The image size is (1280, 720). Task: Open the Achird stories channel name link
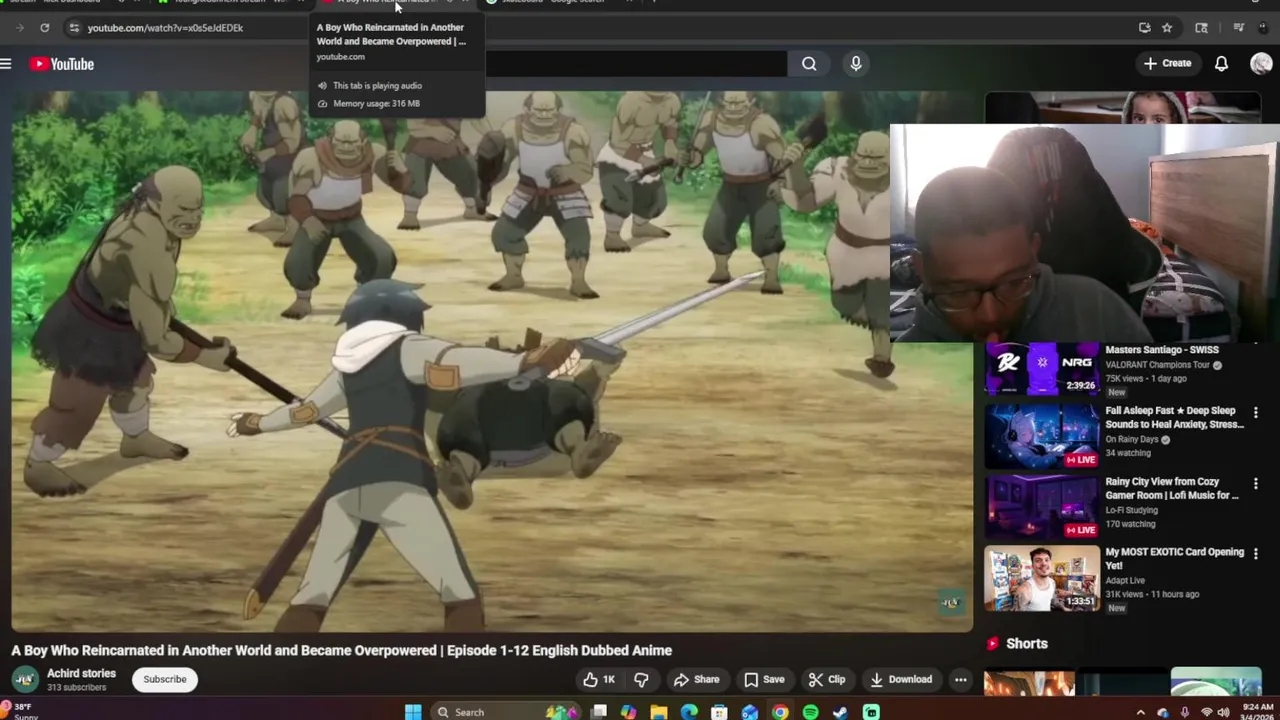click(x=81, y=674)
